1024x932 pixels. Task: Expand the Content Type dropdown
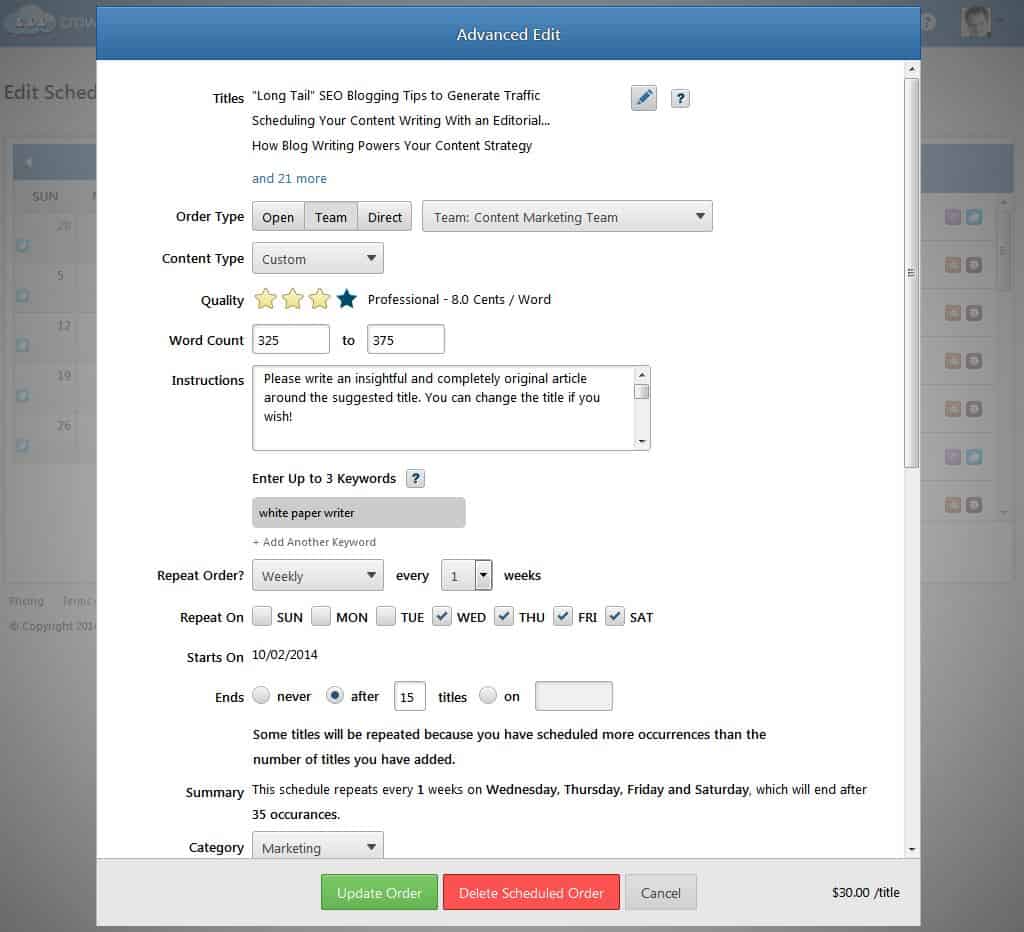tap(317, 258)
